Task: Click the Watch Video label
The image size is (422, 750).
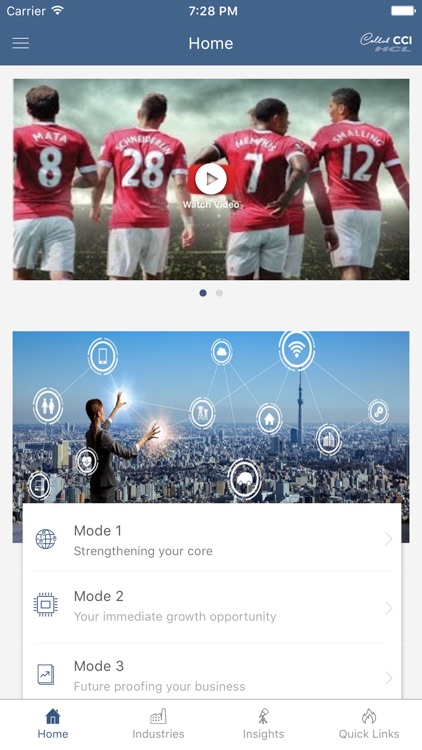Action: click(211, 205)
